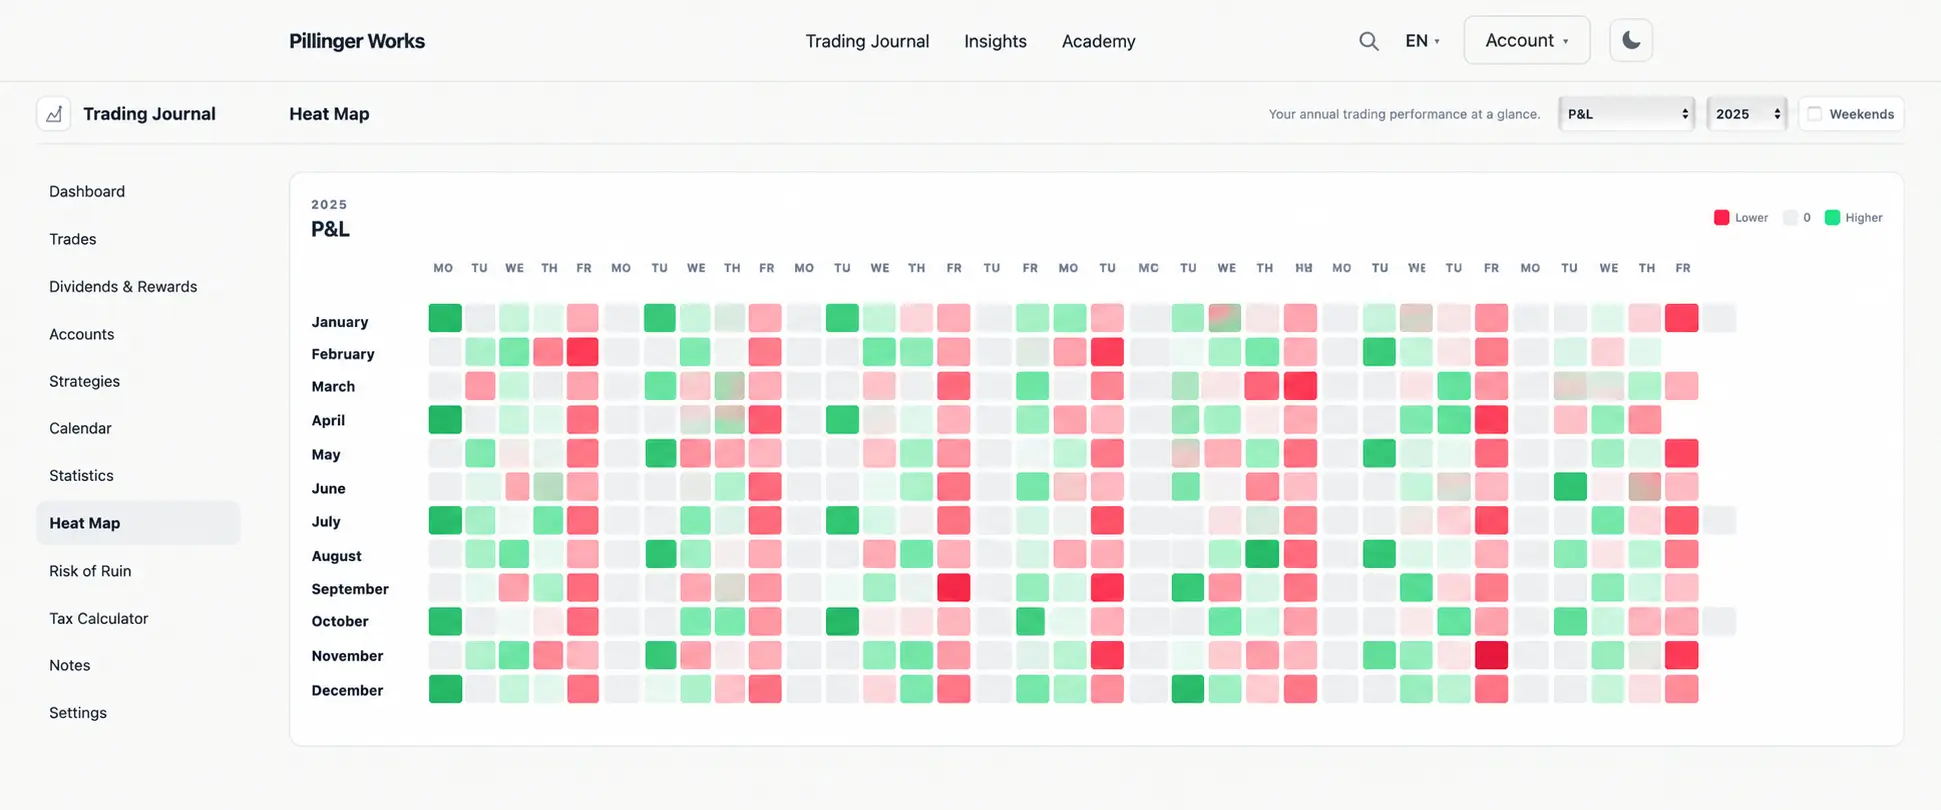The width and height of the screenshot is (1941, 810).
Task: Click the last red cell in November row
Action: pyautogui.click(x=1682, y=655)
